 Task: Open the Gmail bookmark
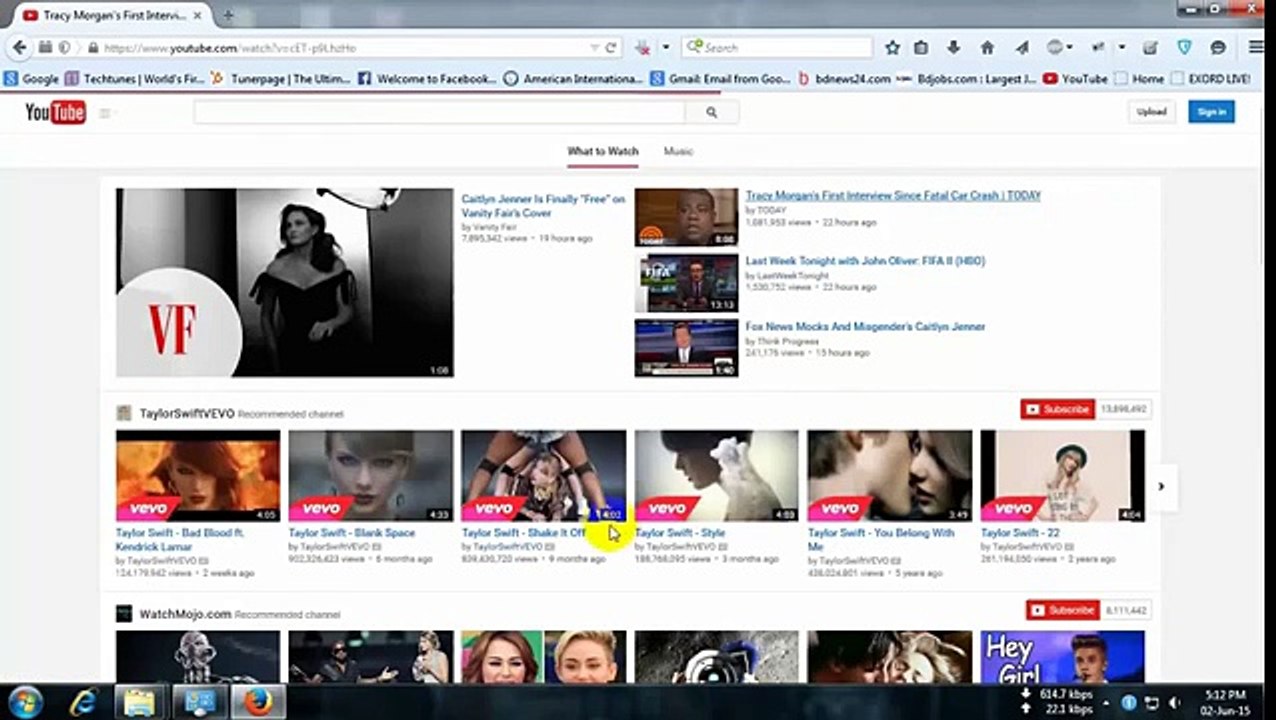click(x=721, y=78)
